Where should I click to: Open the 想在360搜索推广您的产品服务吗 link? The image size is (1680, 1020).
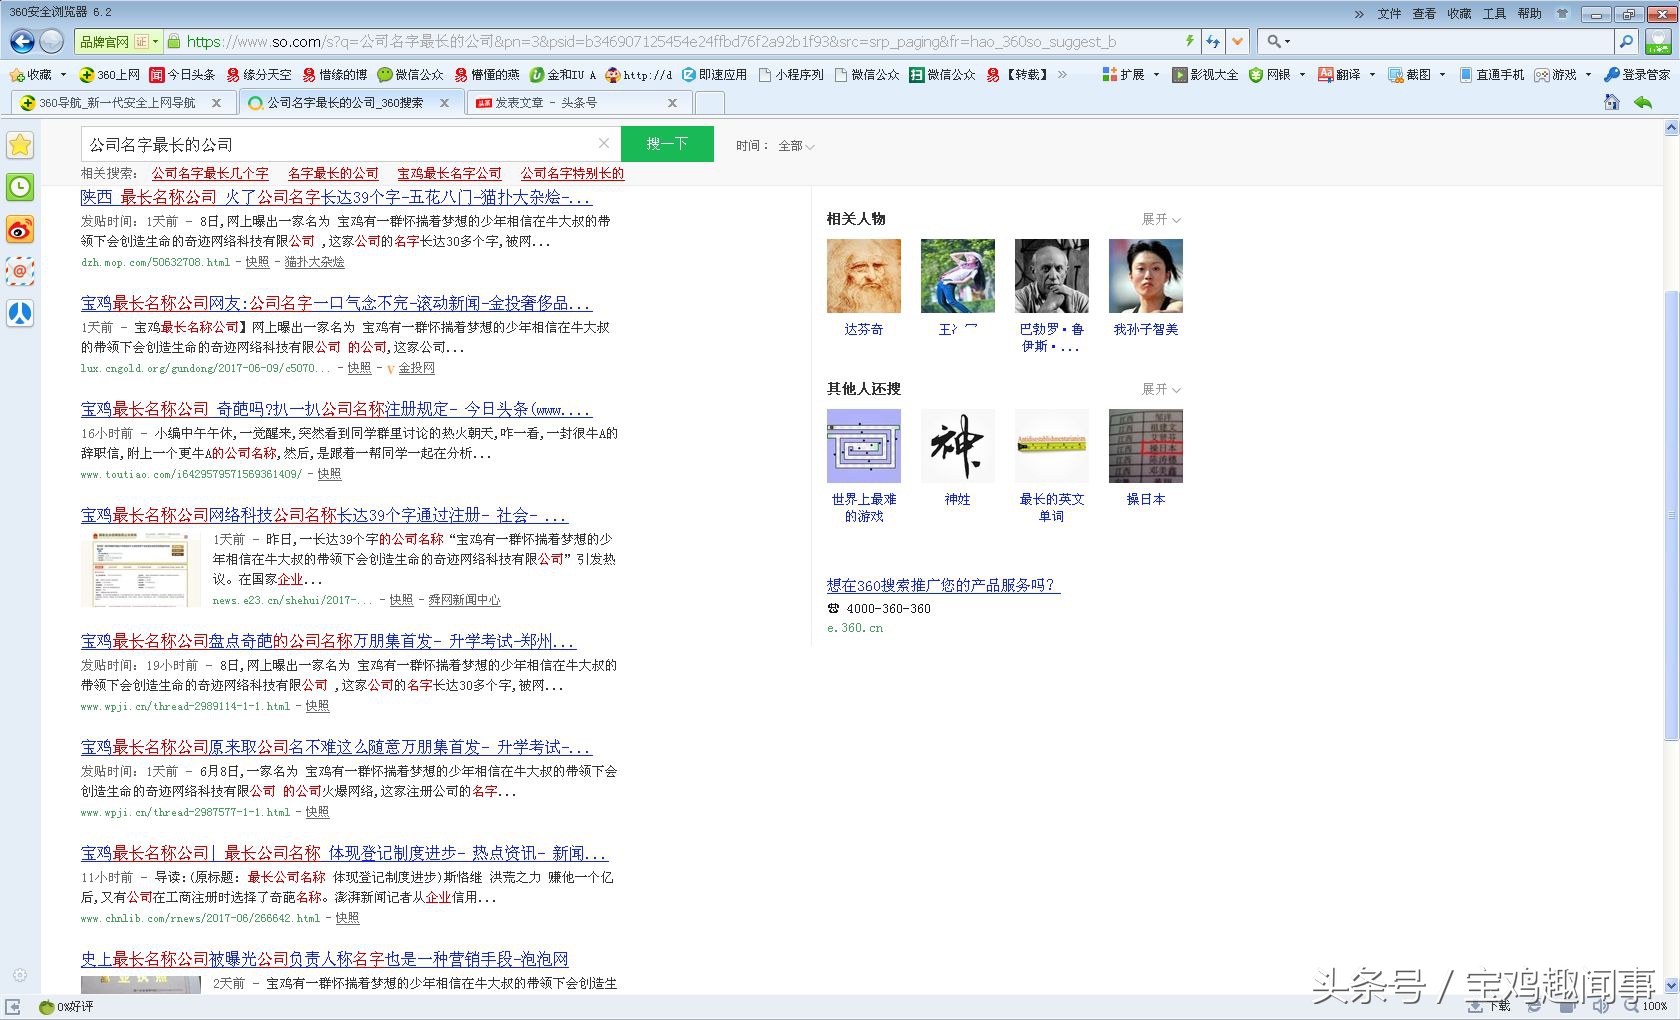click(x=943, y=585)
